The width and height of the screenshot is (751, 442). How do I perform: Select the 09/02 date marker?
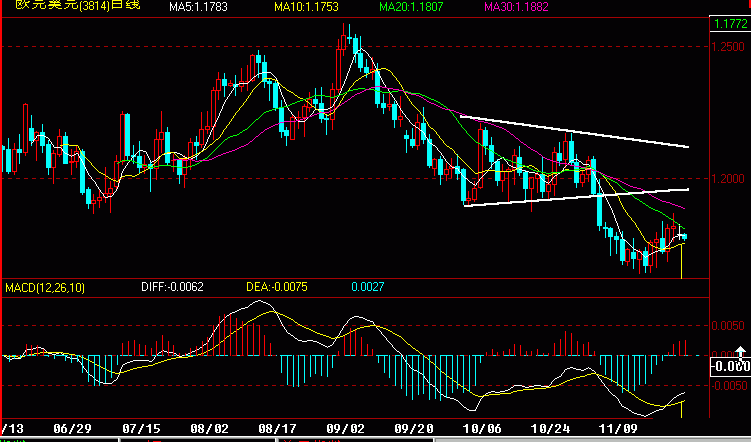tap(344, 428)
